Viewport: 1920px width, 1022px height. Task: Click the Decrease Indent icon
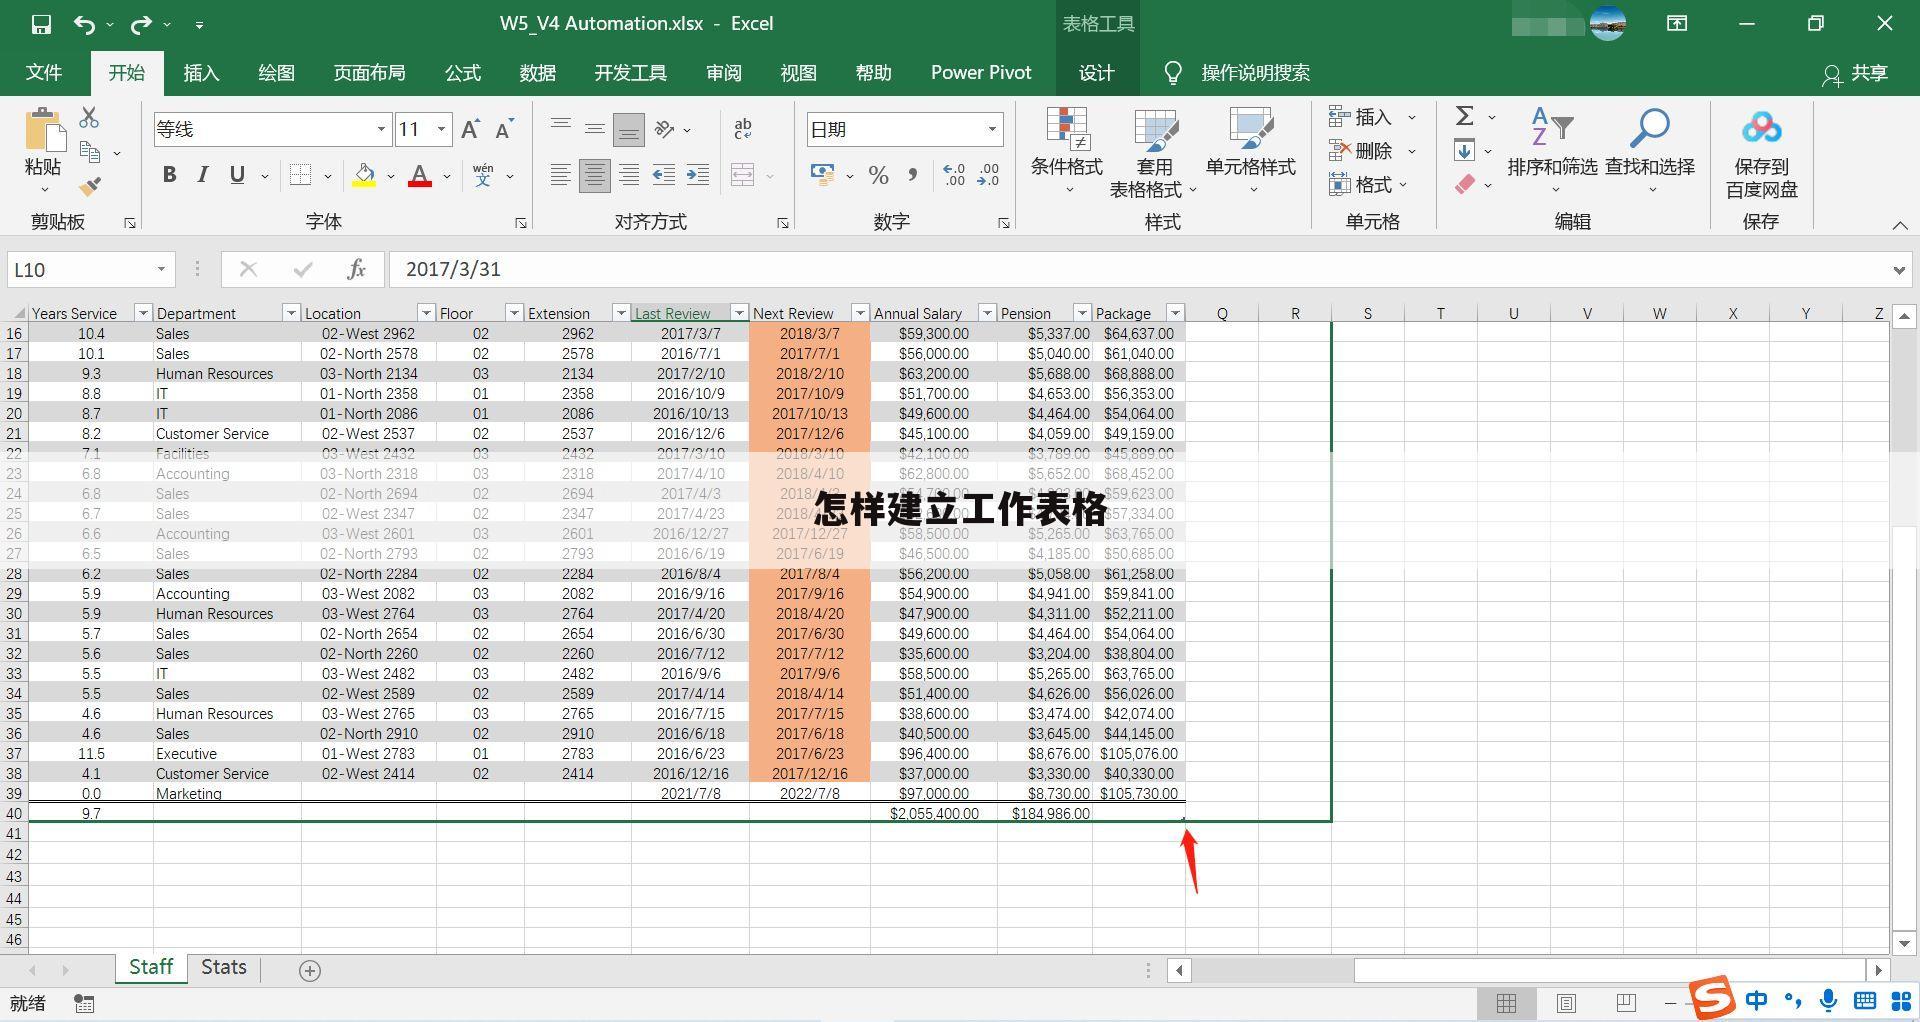pyautogui.click(x=663, y=175)
